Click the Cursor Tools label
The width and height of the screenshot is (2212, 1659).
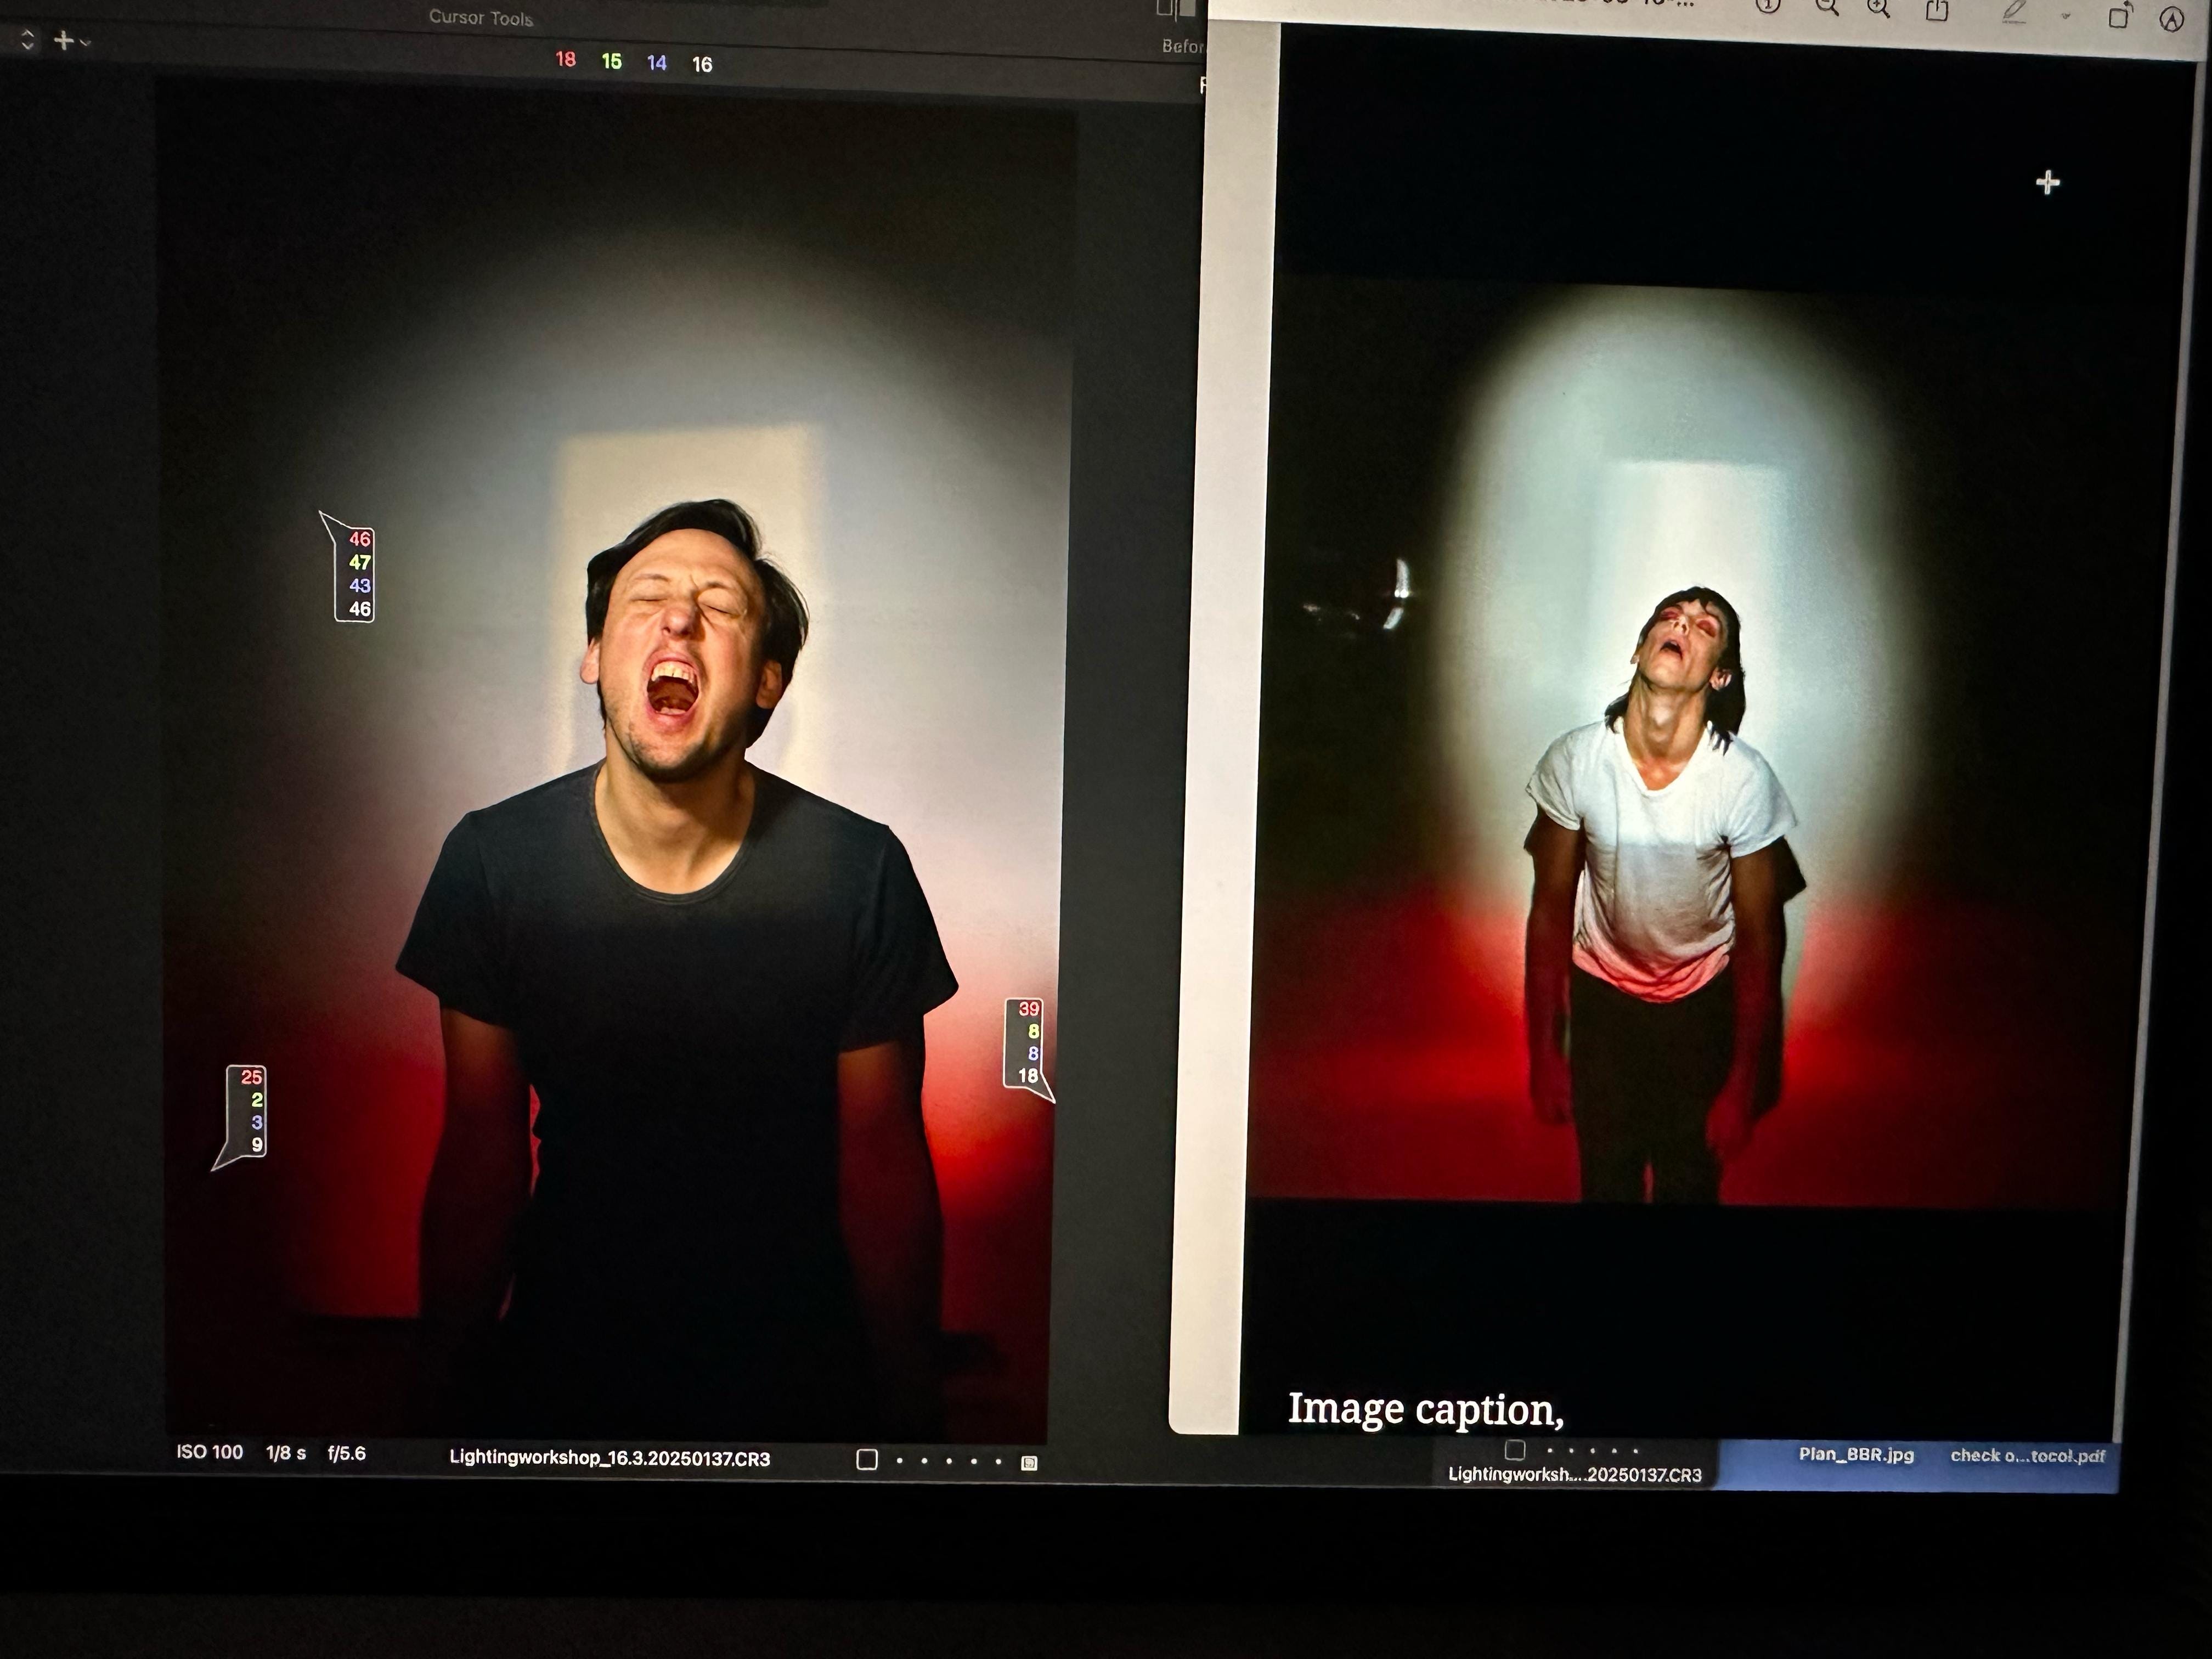click(481, 17)
